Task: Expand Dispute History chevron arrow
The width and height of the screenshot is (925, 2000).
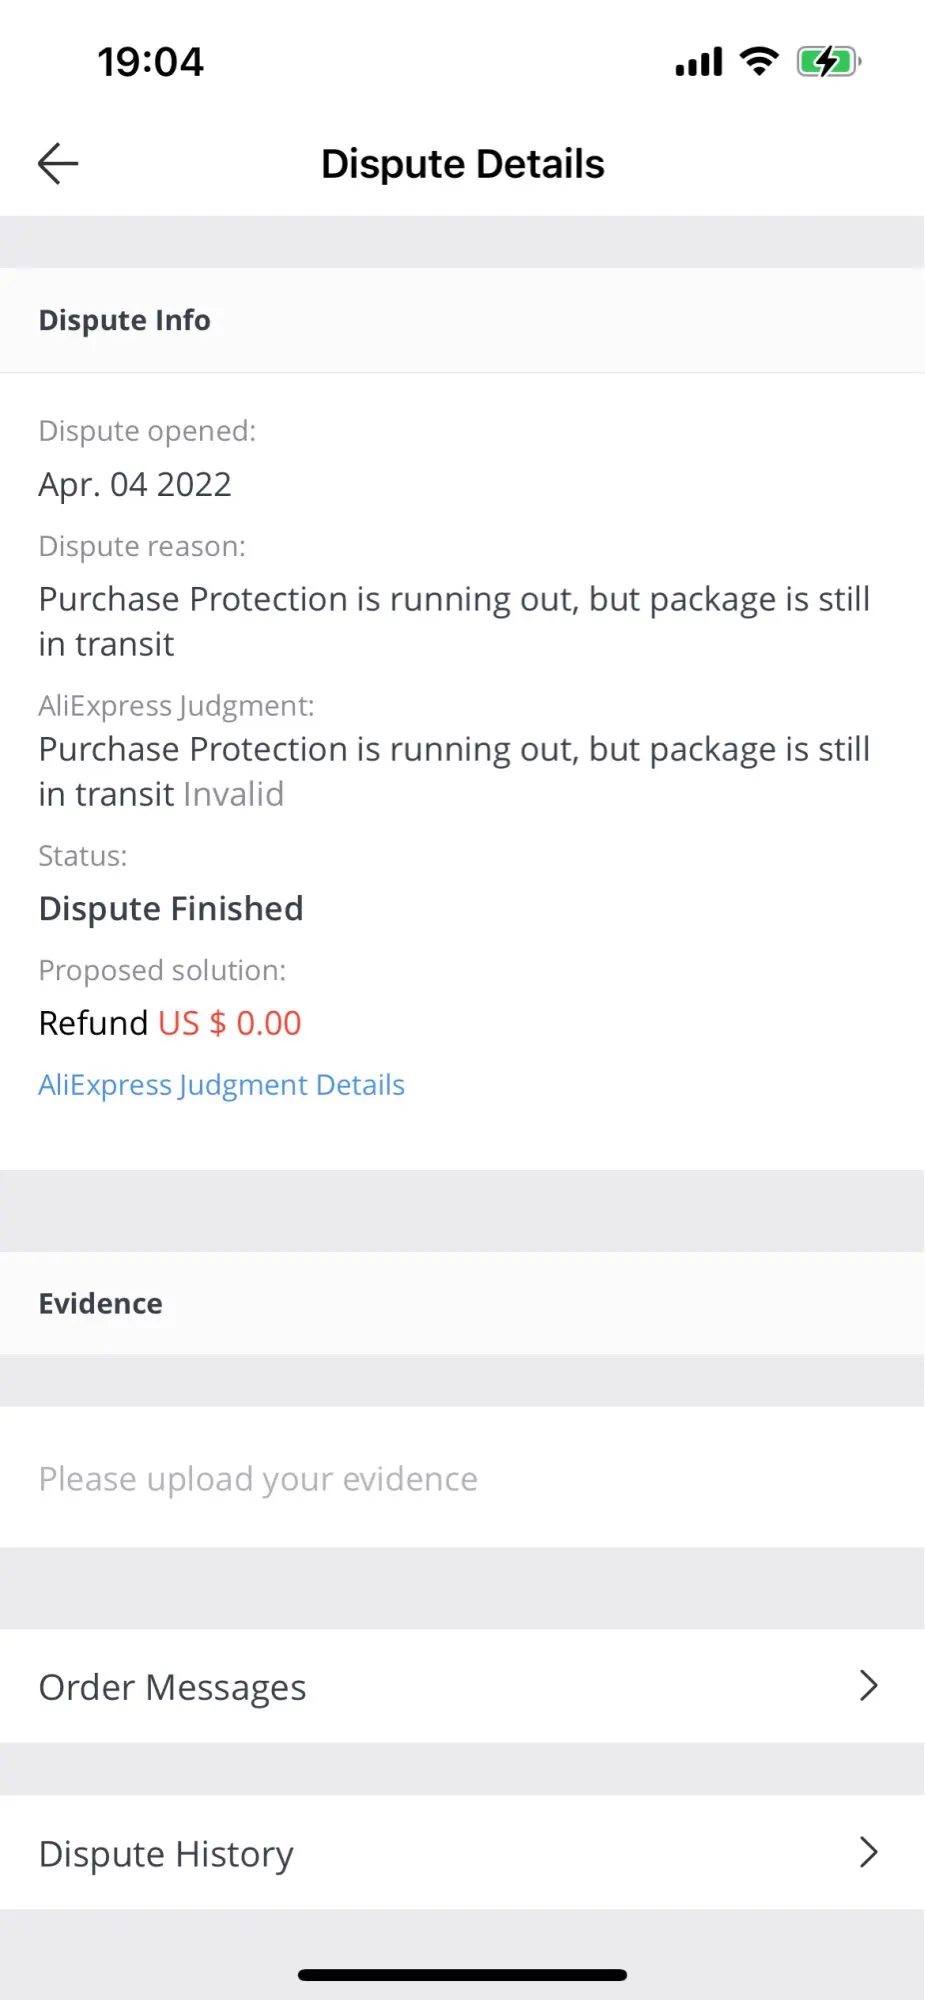Action: click(x=868, y=1853)
